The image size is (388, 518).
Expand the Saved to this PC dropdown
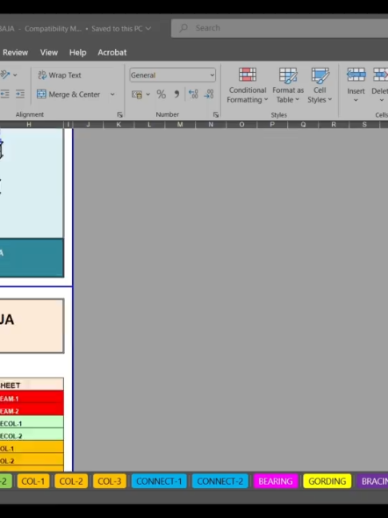(x=148, y=29)
